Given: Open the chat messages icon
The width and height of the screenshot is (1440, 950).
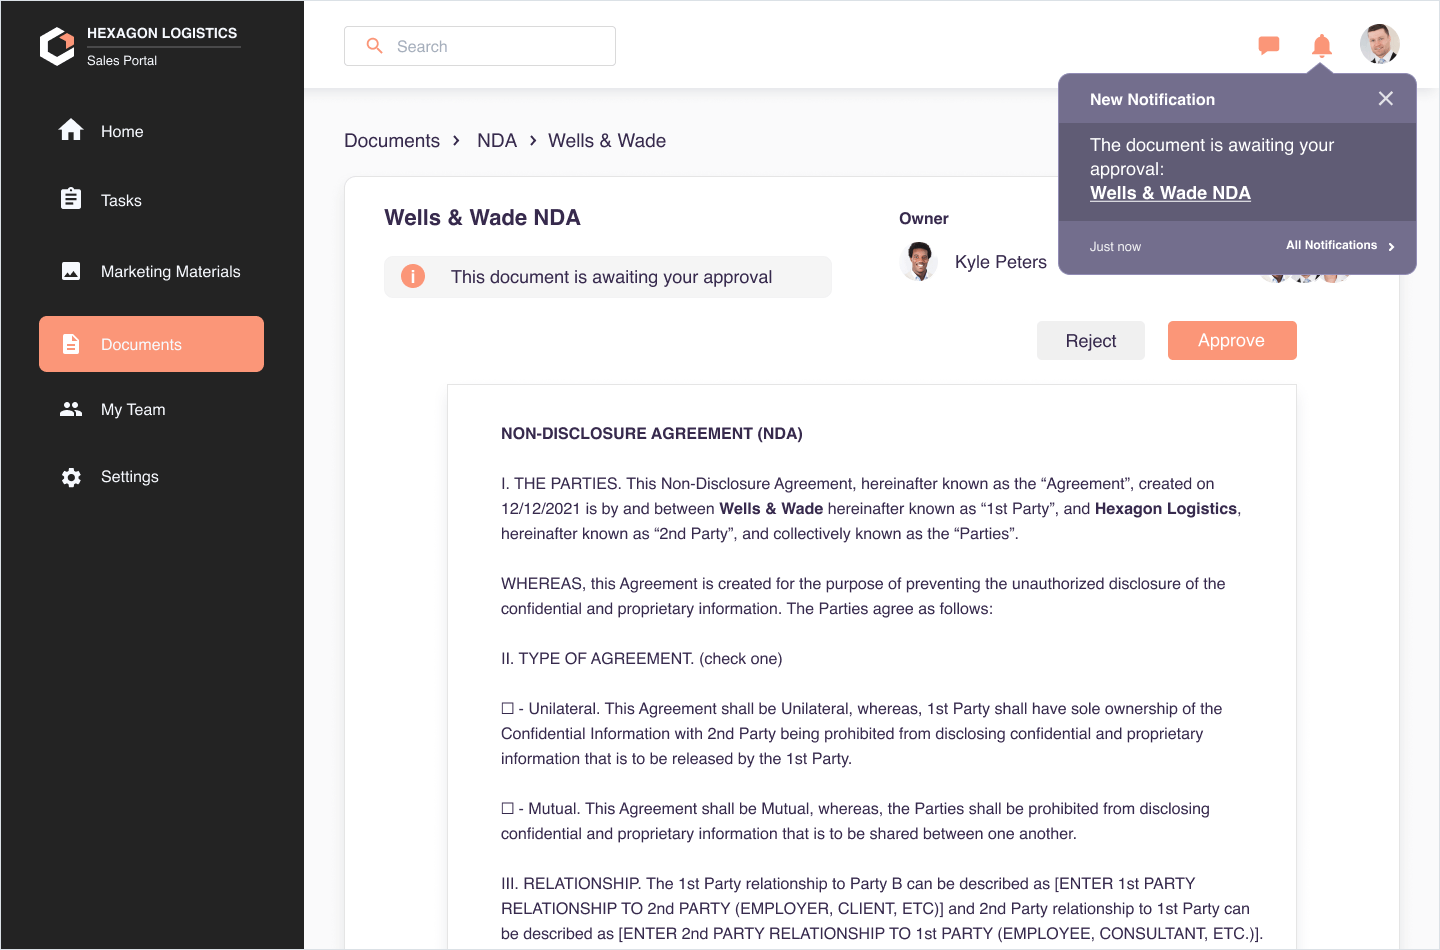Looking at the screenshot, I should tap(1269, 45).
